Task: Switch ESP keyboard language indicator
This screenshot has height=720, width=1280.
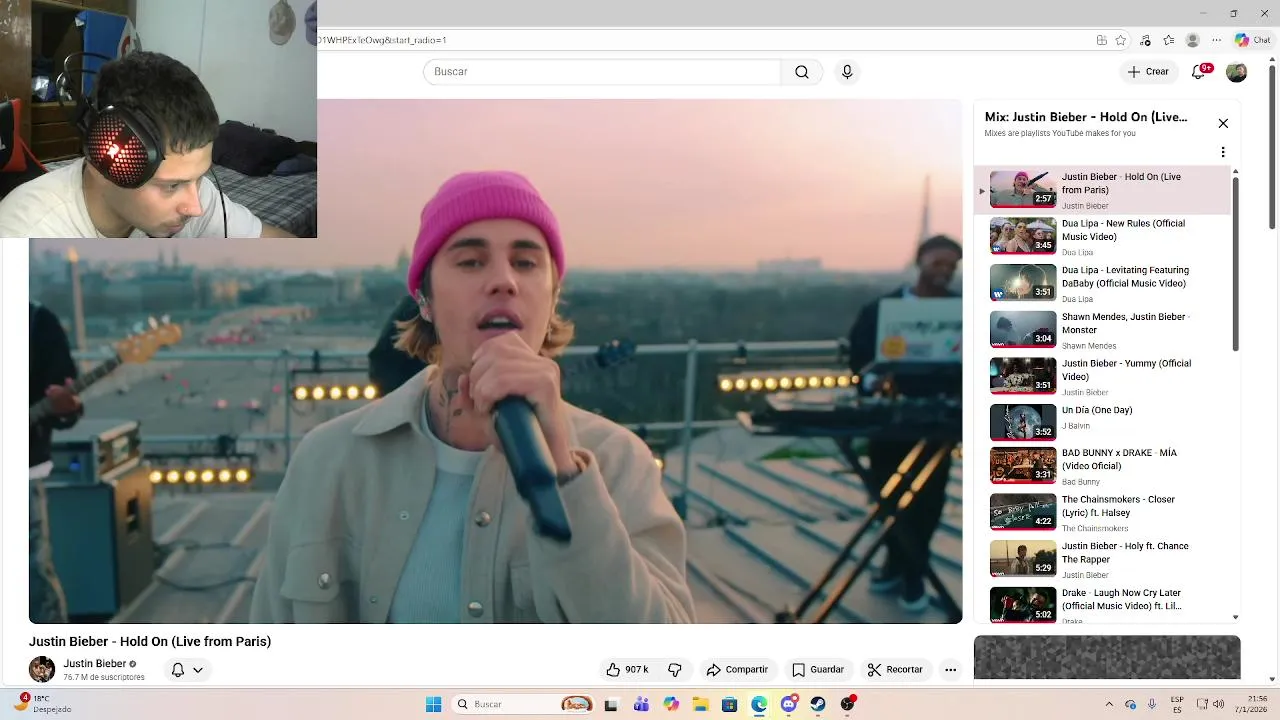Action: click(1177, 704)
